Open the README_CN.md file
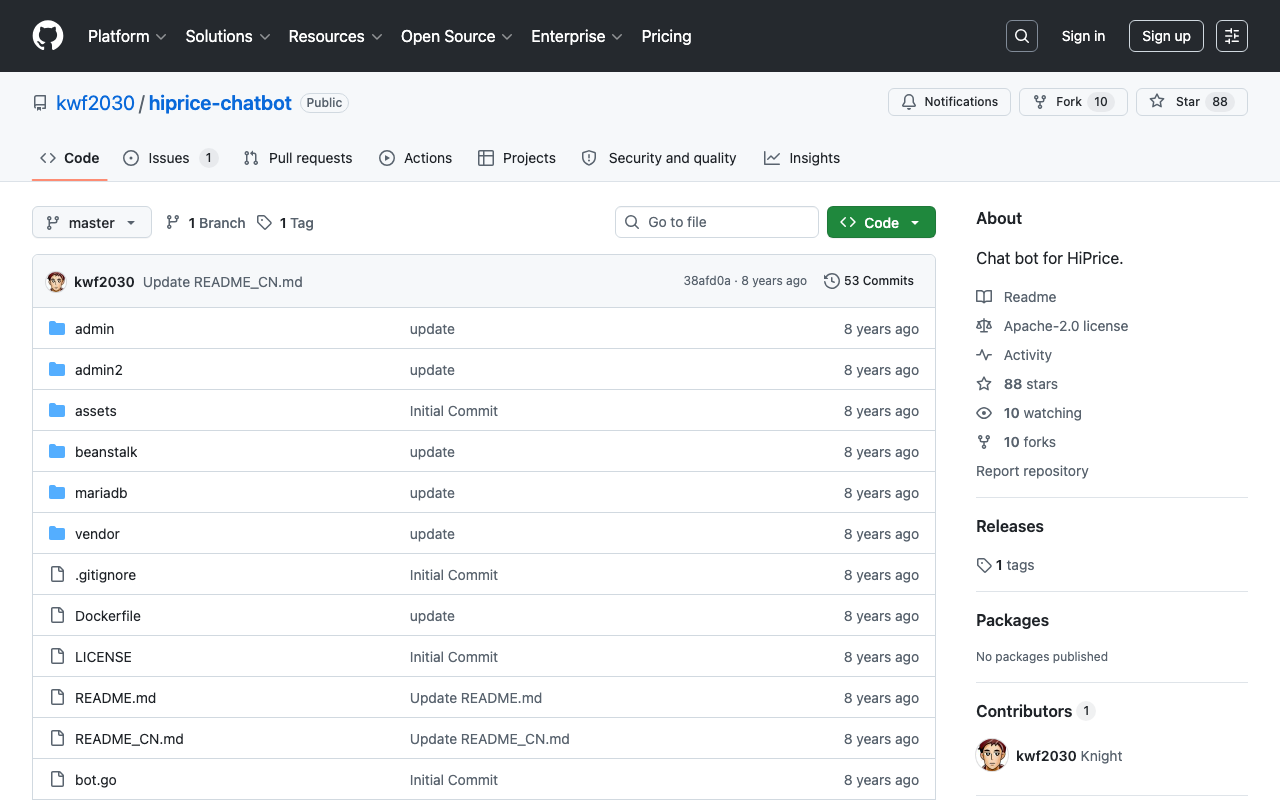 tap(129, 739)
